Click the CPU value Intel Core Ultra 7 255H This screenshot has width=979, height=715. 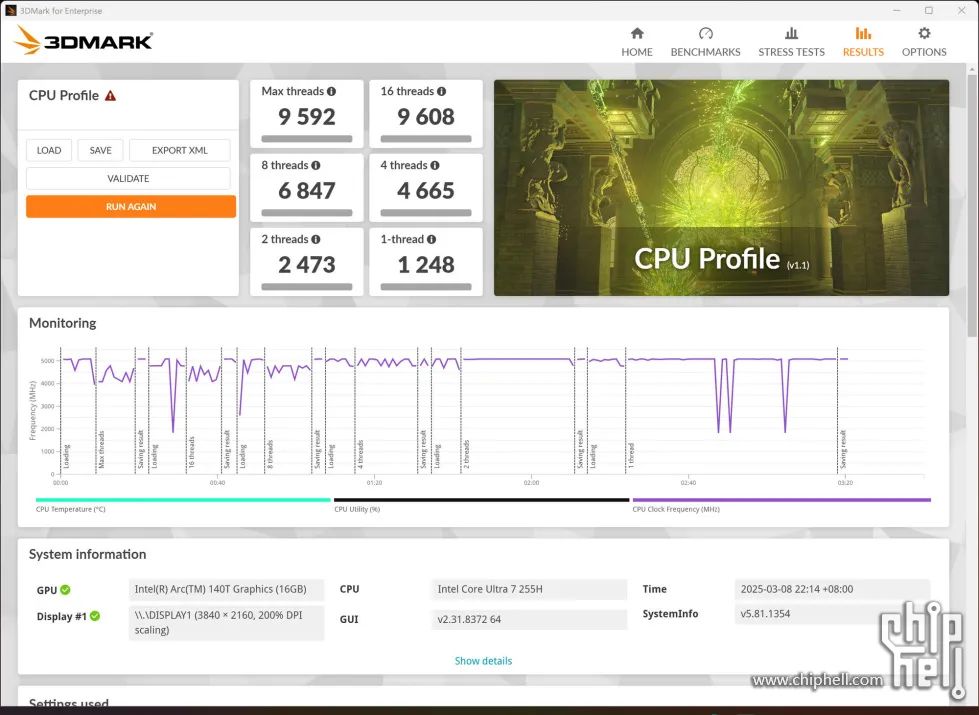(529, 589)
